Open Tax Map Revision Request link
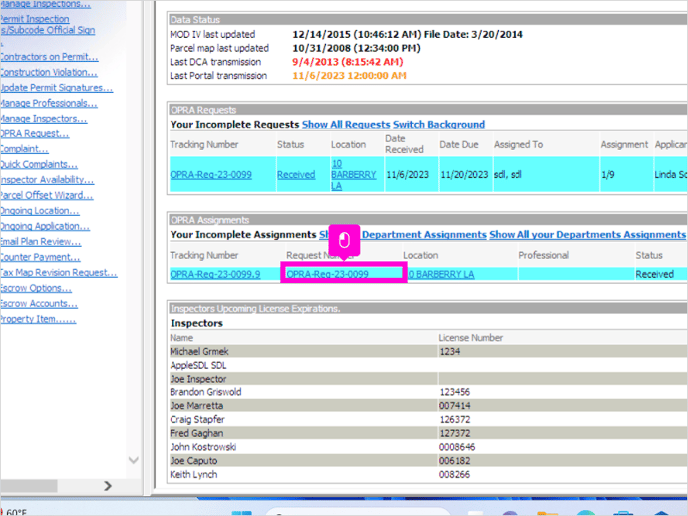Screen dimensions: 688x516 (x=59, y=272)
